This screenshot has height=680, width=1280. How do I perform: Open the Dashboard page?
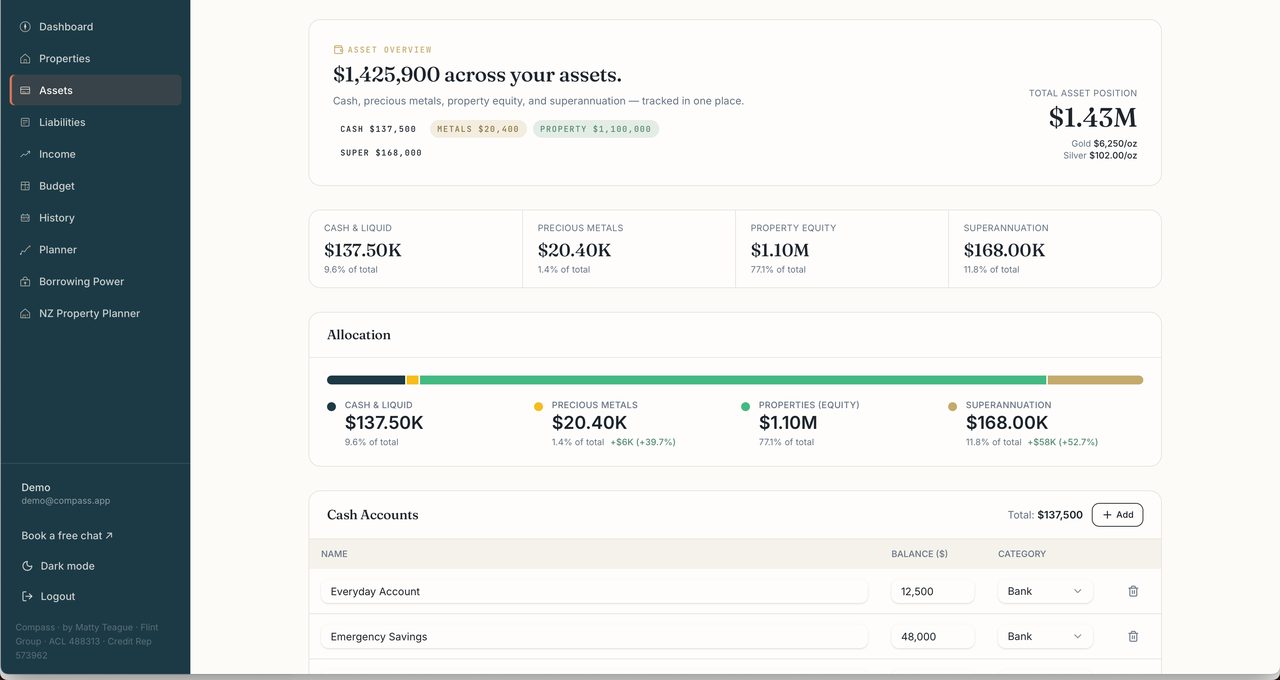(96, 27)
